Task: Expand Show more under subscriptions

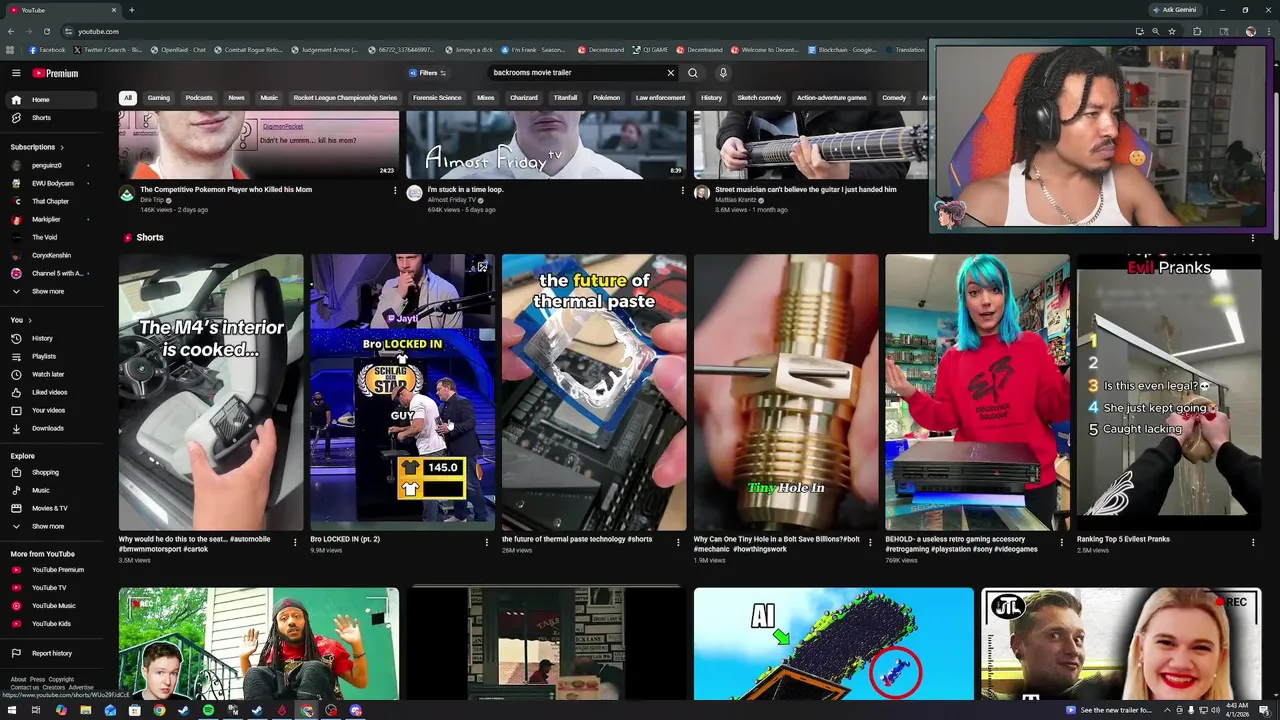Action: pos(52,291)
